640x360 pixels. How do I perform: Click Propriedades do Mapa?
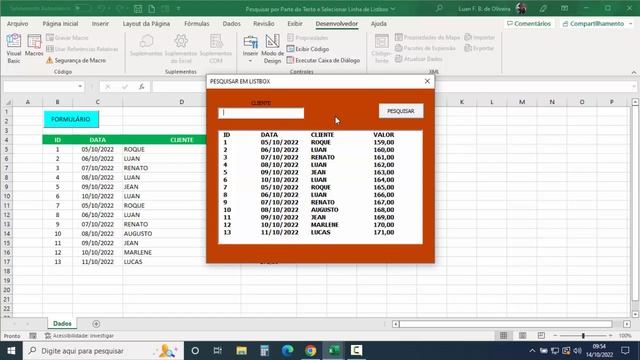pos(427,37)
